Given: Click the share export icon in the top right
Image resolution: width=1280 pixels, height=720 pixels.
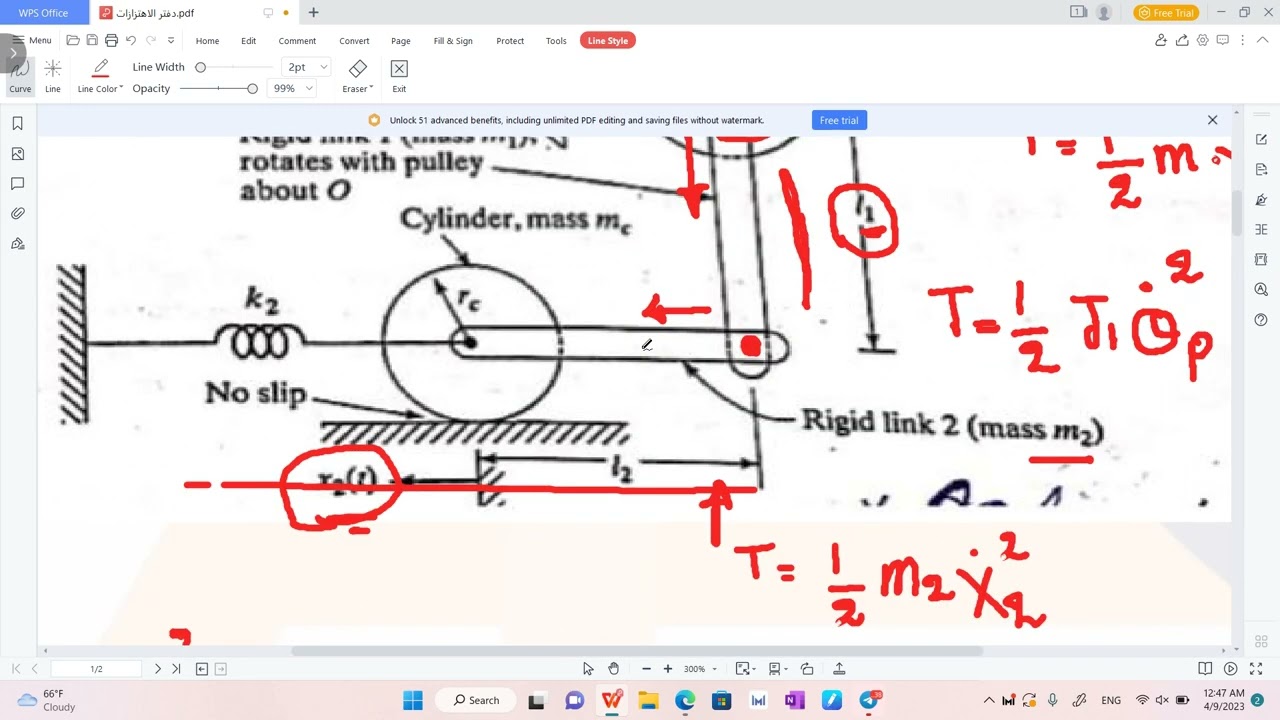Looking at the screenshot, I should click(1182, 40).
